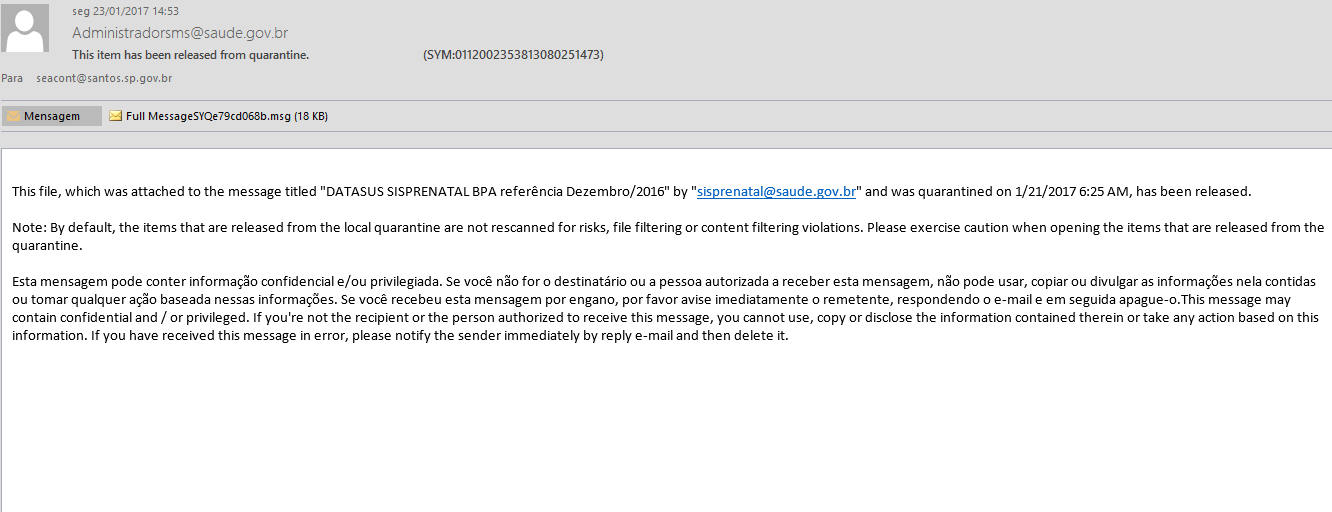Click sender address Administradorsms@saude.gov.br
The height and width of the screenshot is (512, 1332).
(180, 33)
